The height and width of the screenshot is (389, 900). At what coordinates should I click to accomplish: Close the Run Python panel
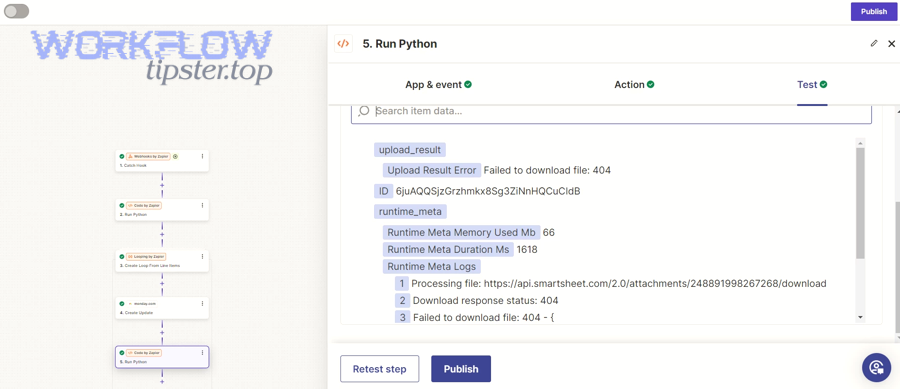(x=891, y=44)
